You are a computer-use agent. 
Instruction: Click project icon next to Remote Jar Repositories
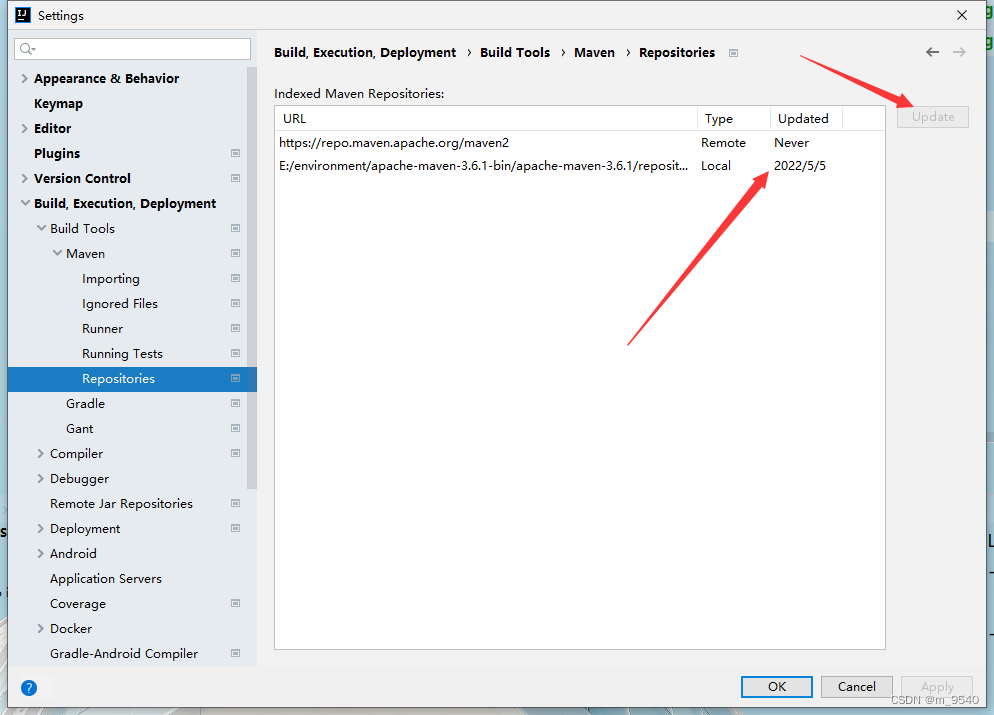[235, 504]
